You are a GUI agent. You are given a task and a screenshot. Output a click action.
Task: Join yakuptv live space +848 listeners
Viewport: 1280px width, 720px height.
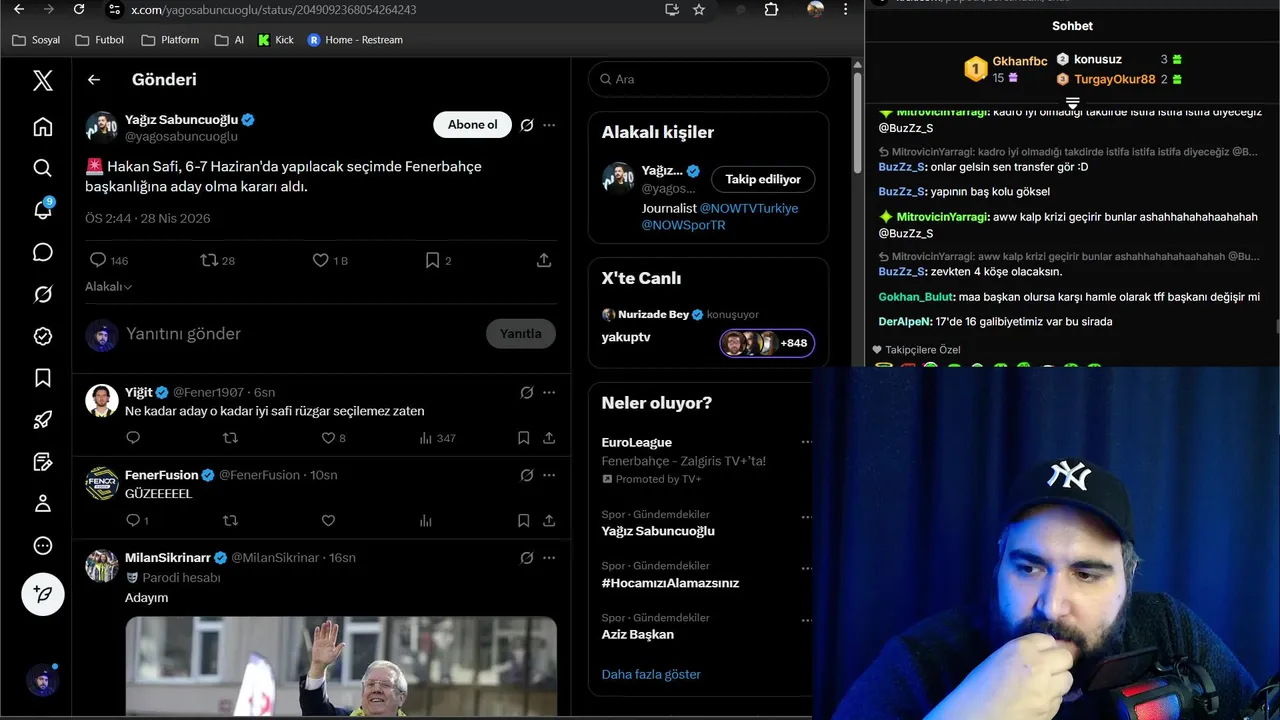coord(767,343)
